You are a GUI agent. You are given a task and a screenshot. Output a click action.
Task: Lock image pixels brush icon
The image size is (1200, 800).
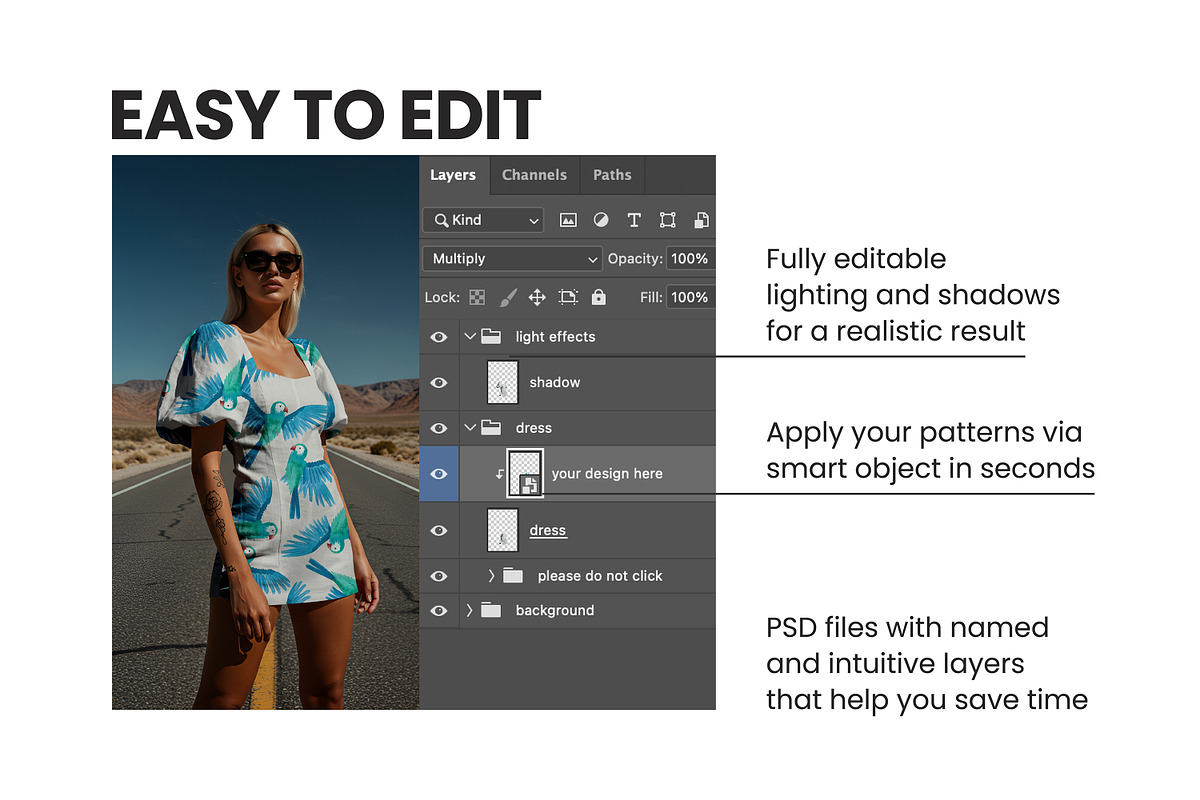pos(508,297)
